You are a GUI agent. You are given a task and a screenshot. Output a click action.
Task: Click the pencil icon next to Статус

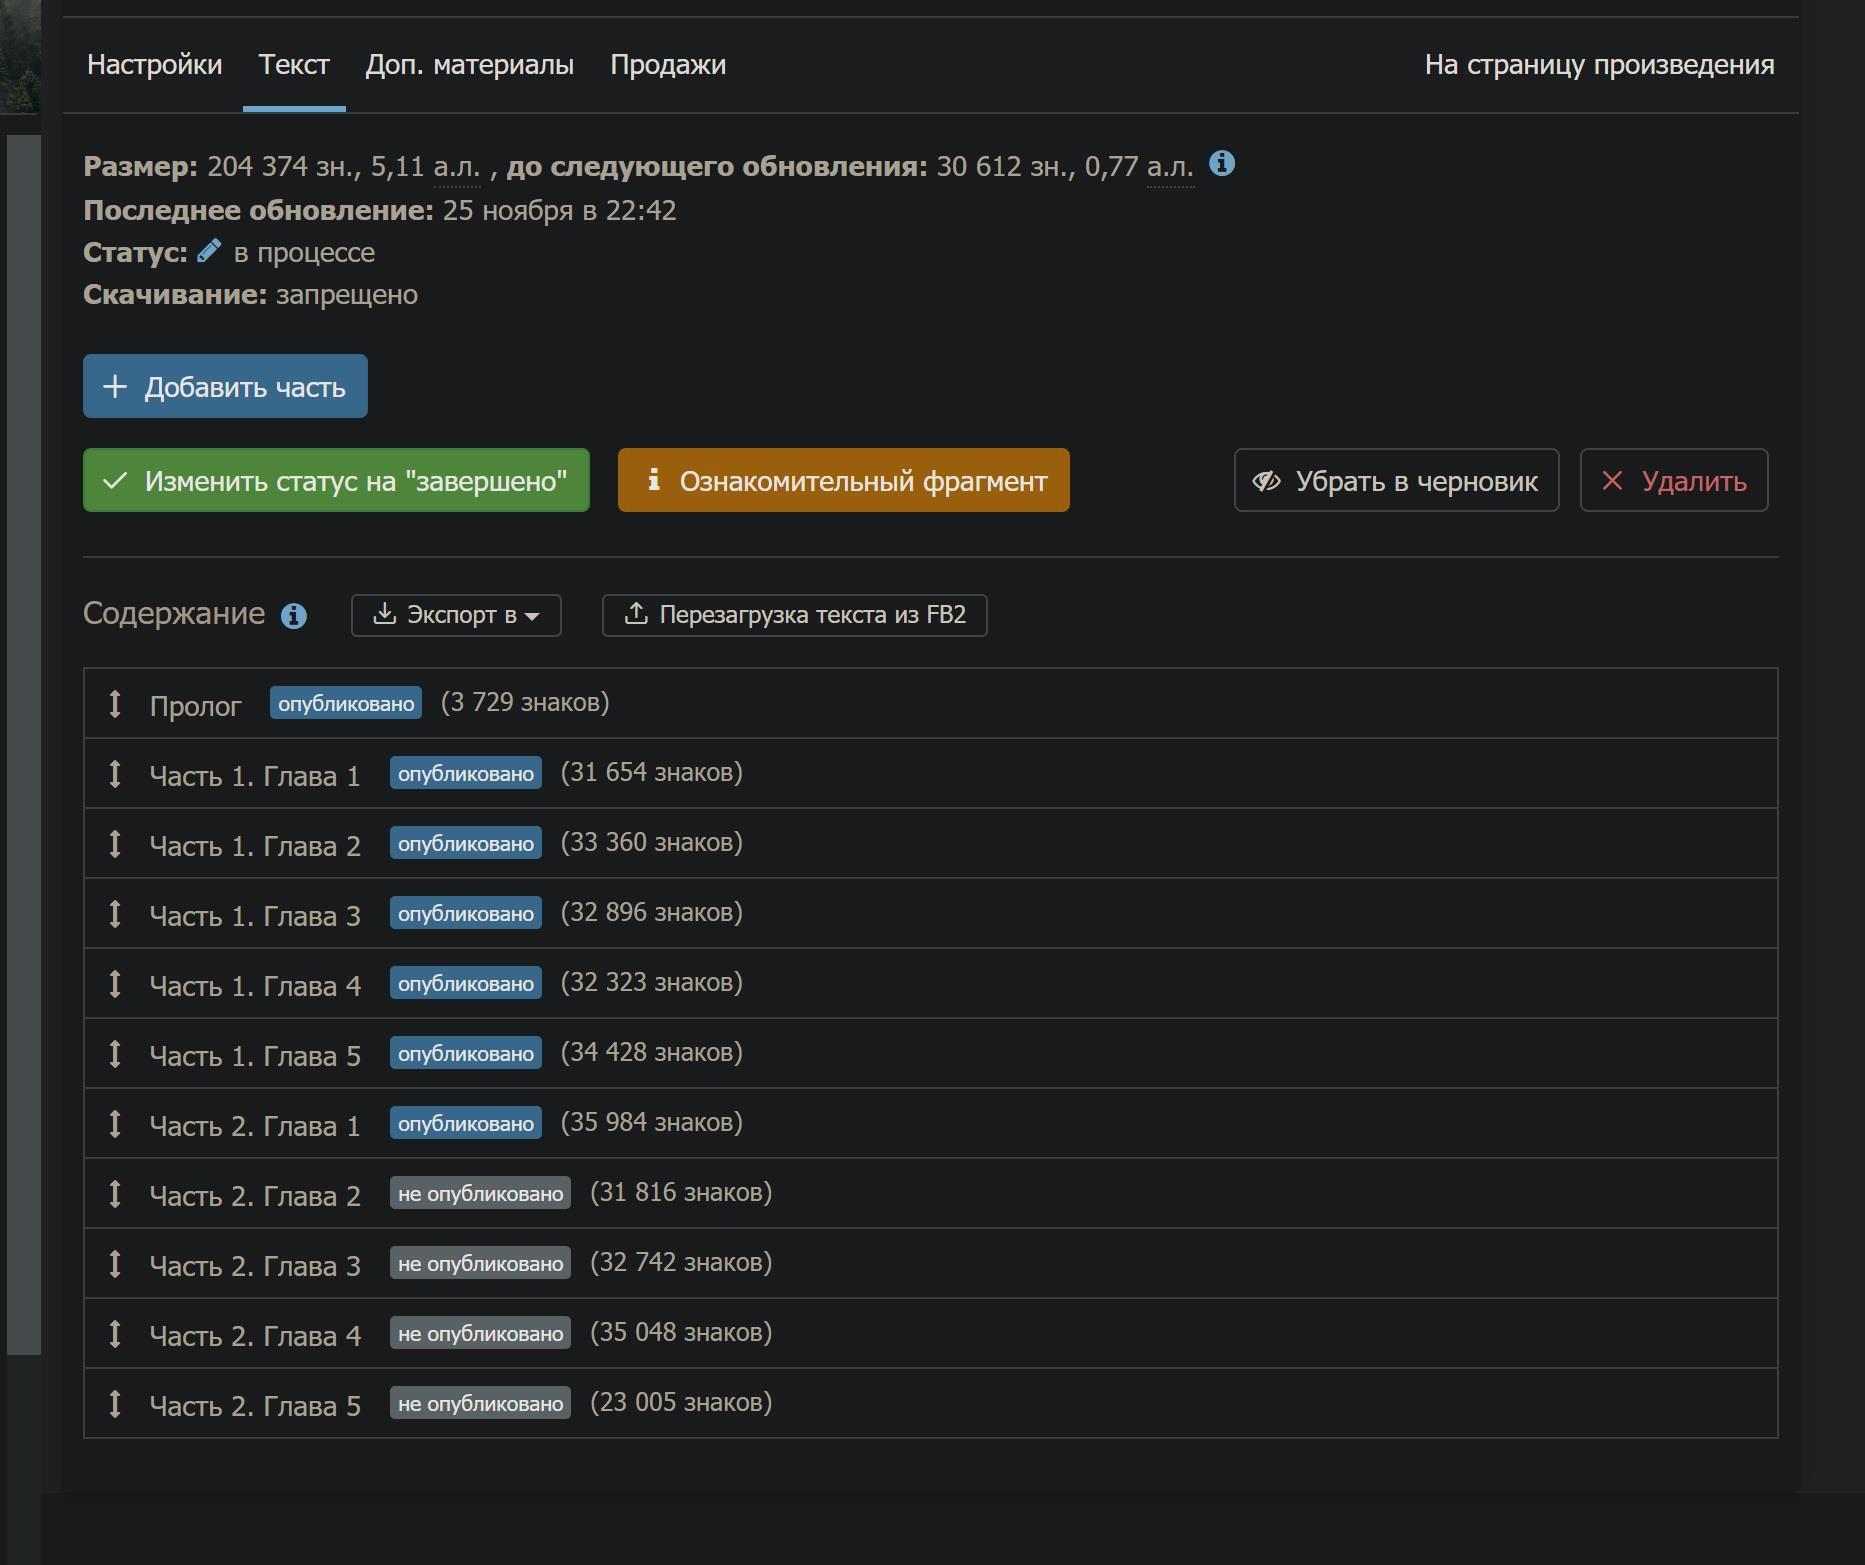pos(208,251)
